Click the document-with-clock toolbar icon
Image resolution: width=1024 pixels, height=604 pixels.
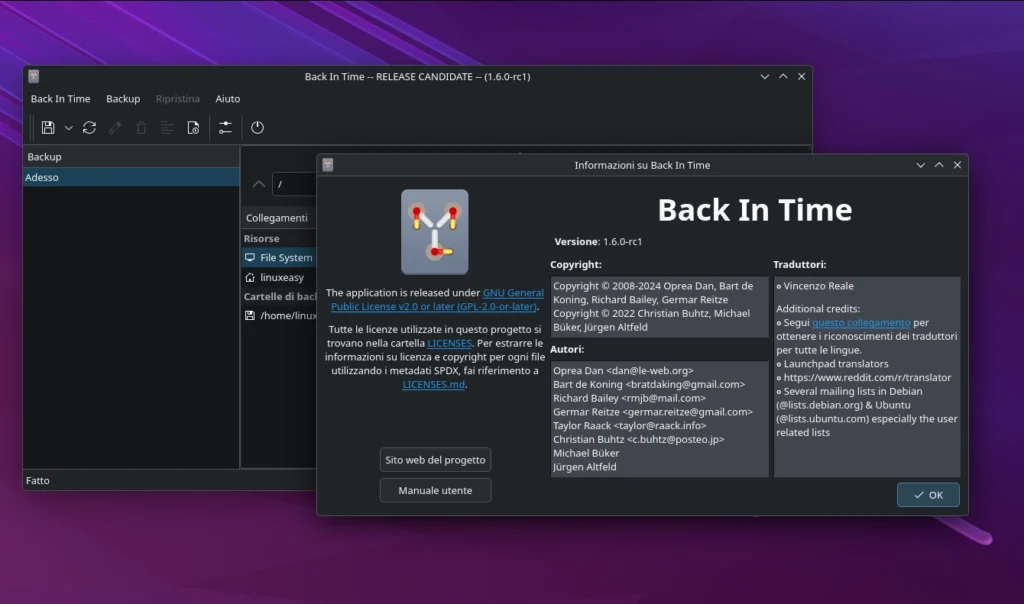point(194,127)
